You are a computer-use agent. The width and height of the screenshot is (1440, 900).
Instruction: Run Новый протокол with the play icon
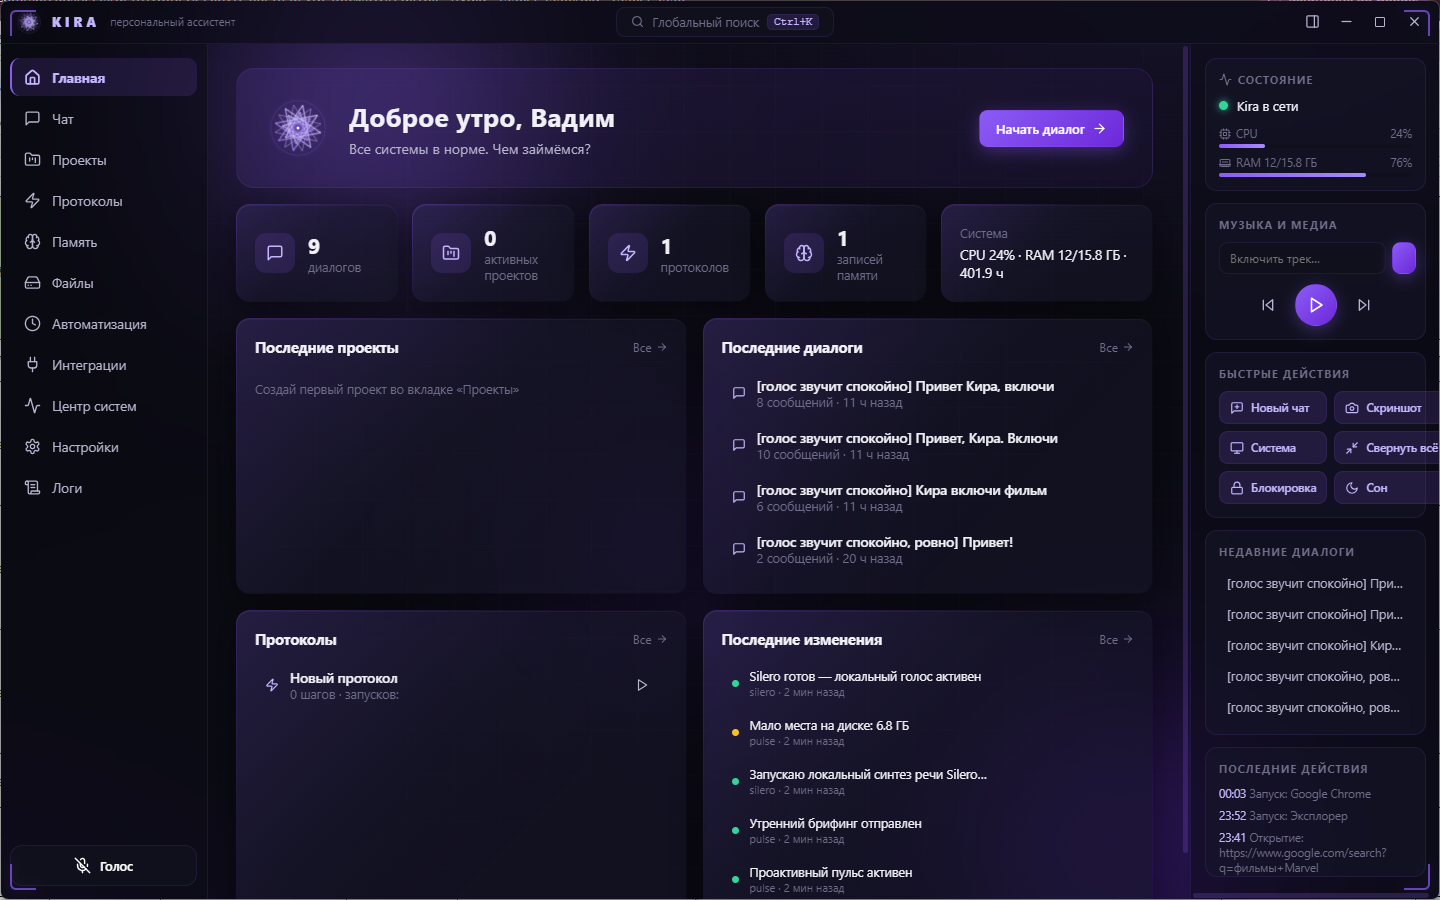coord(642,685)
